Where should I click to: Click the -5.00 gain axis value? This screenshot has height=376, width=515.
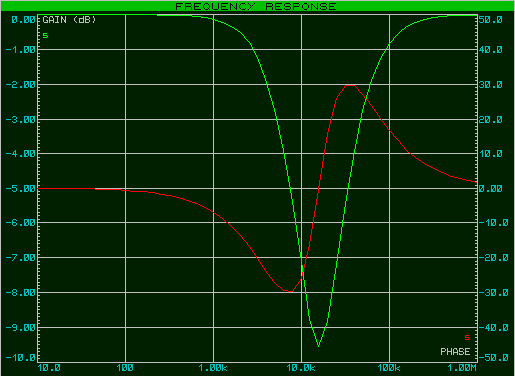tap(21, 189)
